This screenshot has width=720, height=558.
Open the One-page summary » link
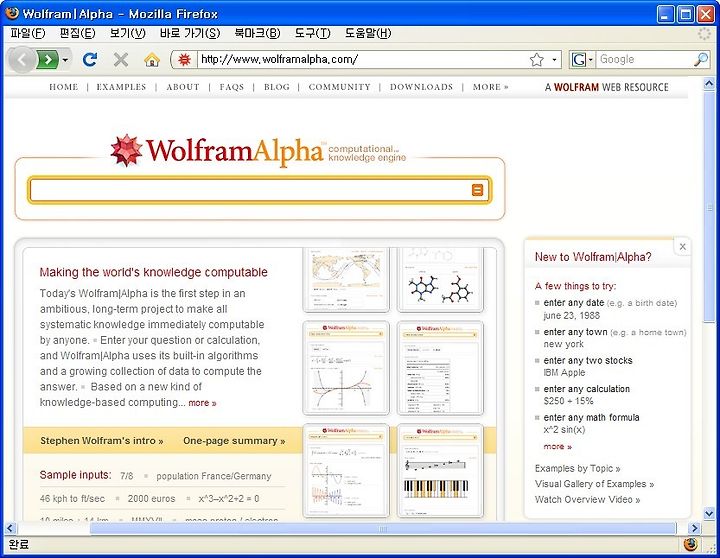[x=234, y=440]
